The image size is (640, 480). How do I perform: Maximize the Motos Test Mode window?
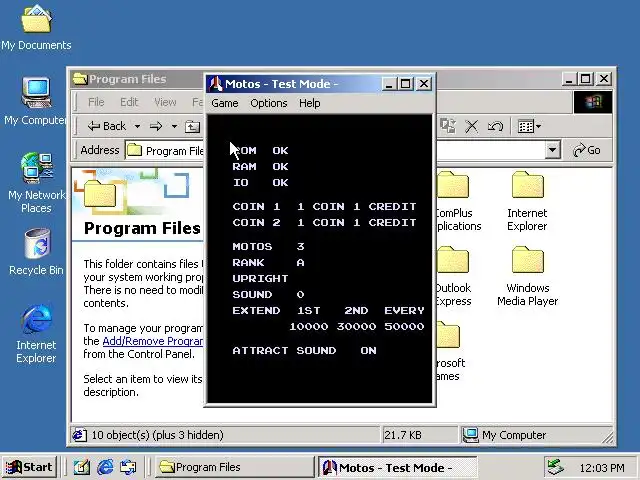[406, 84]
